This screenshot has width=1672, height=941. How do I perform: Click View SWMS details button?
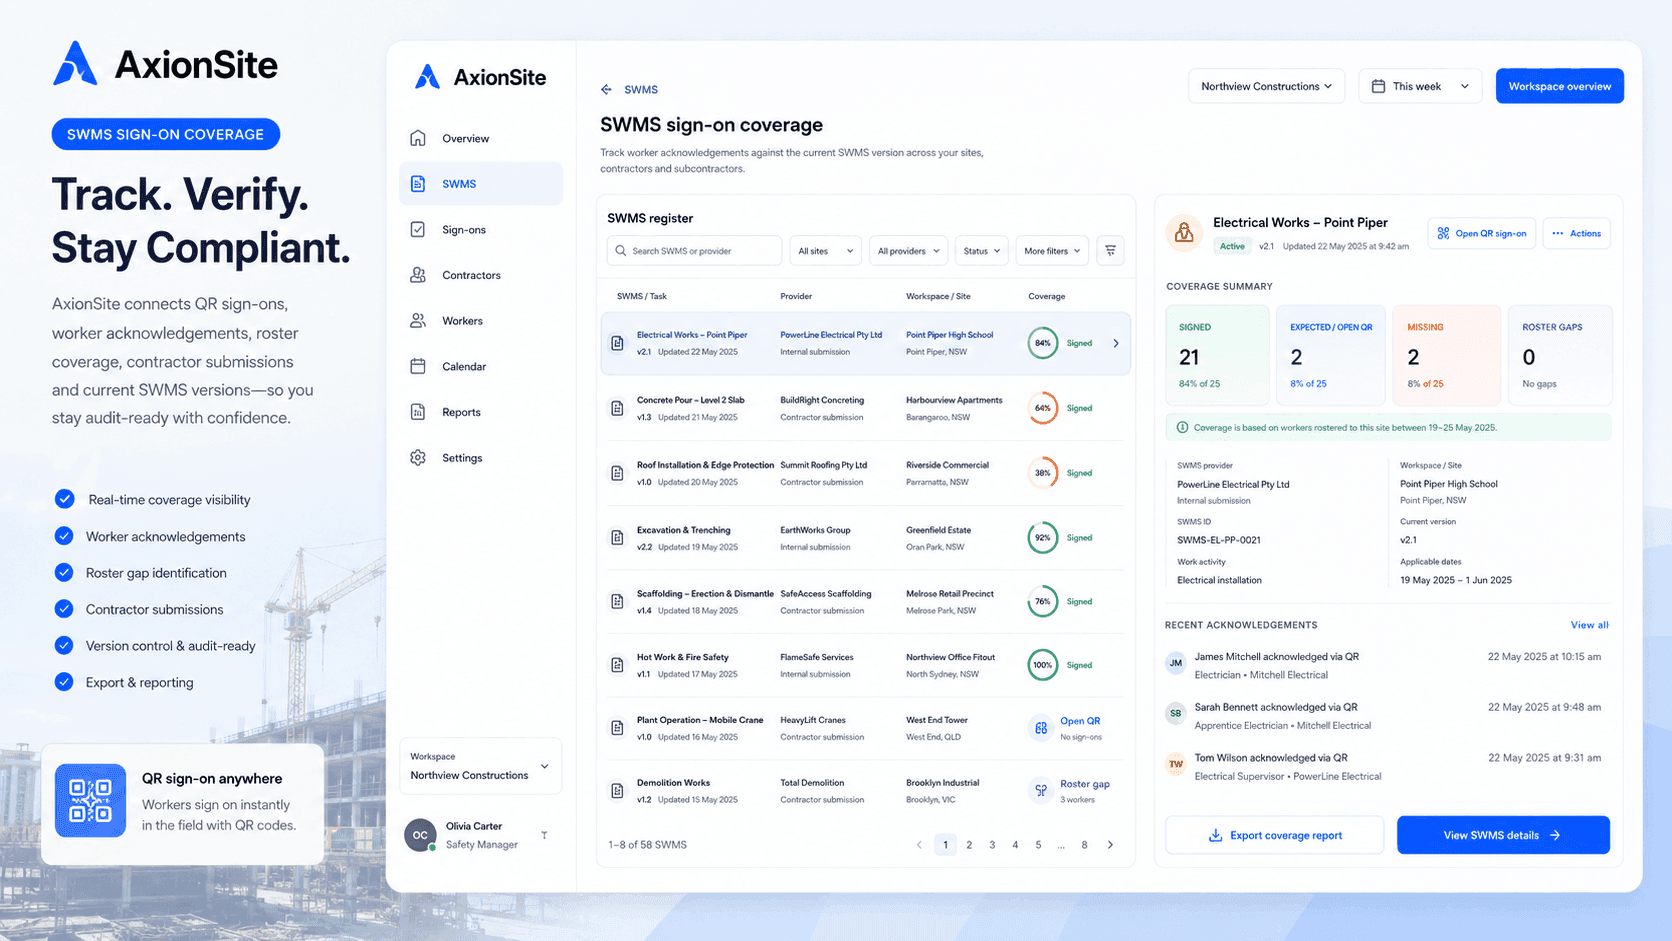pos(1503,835)
